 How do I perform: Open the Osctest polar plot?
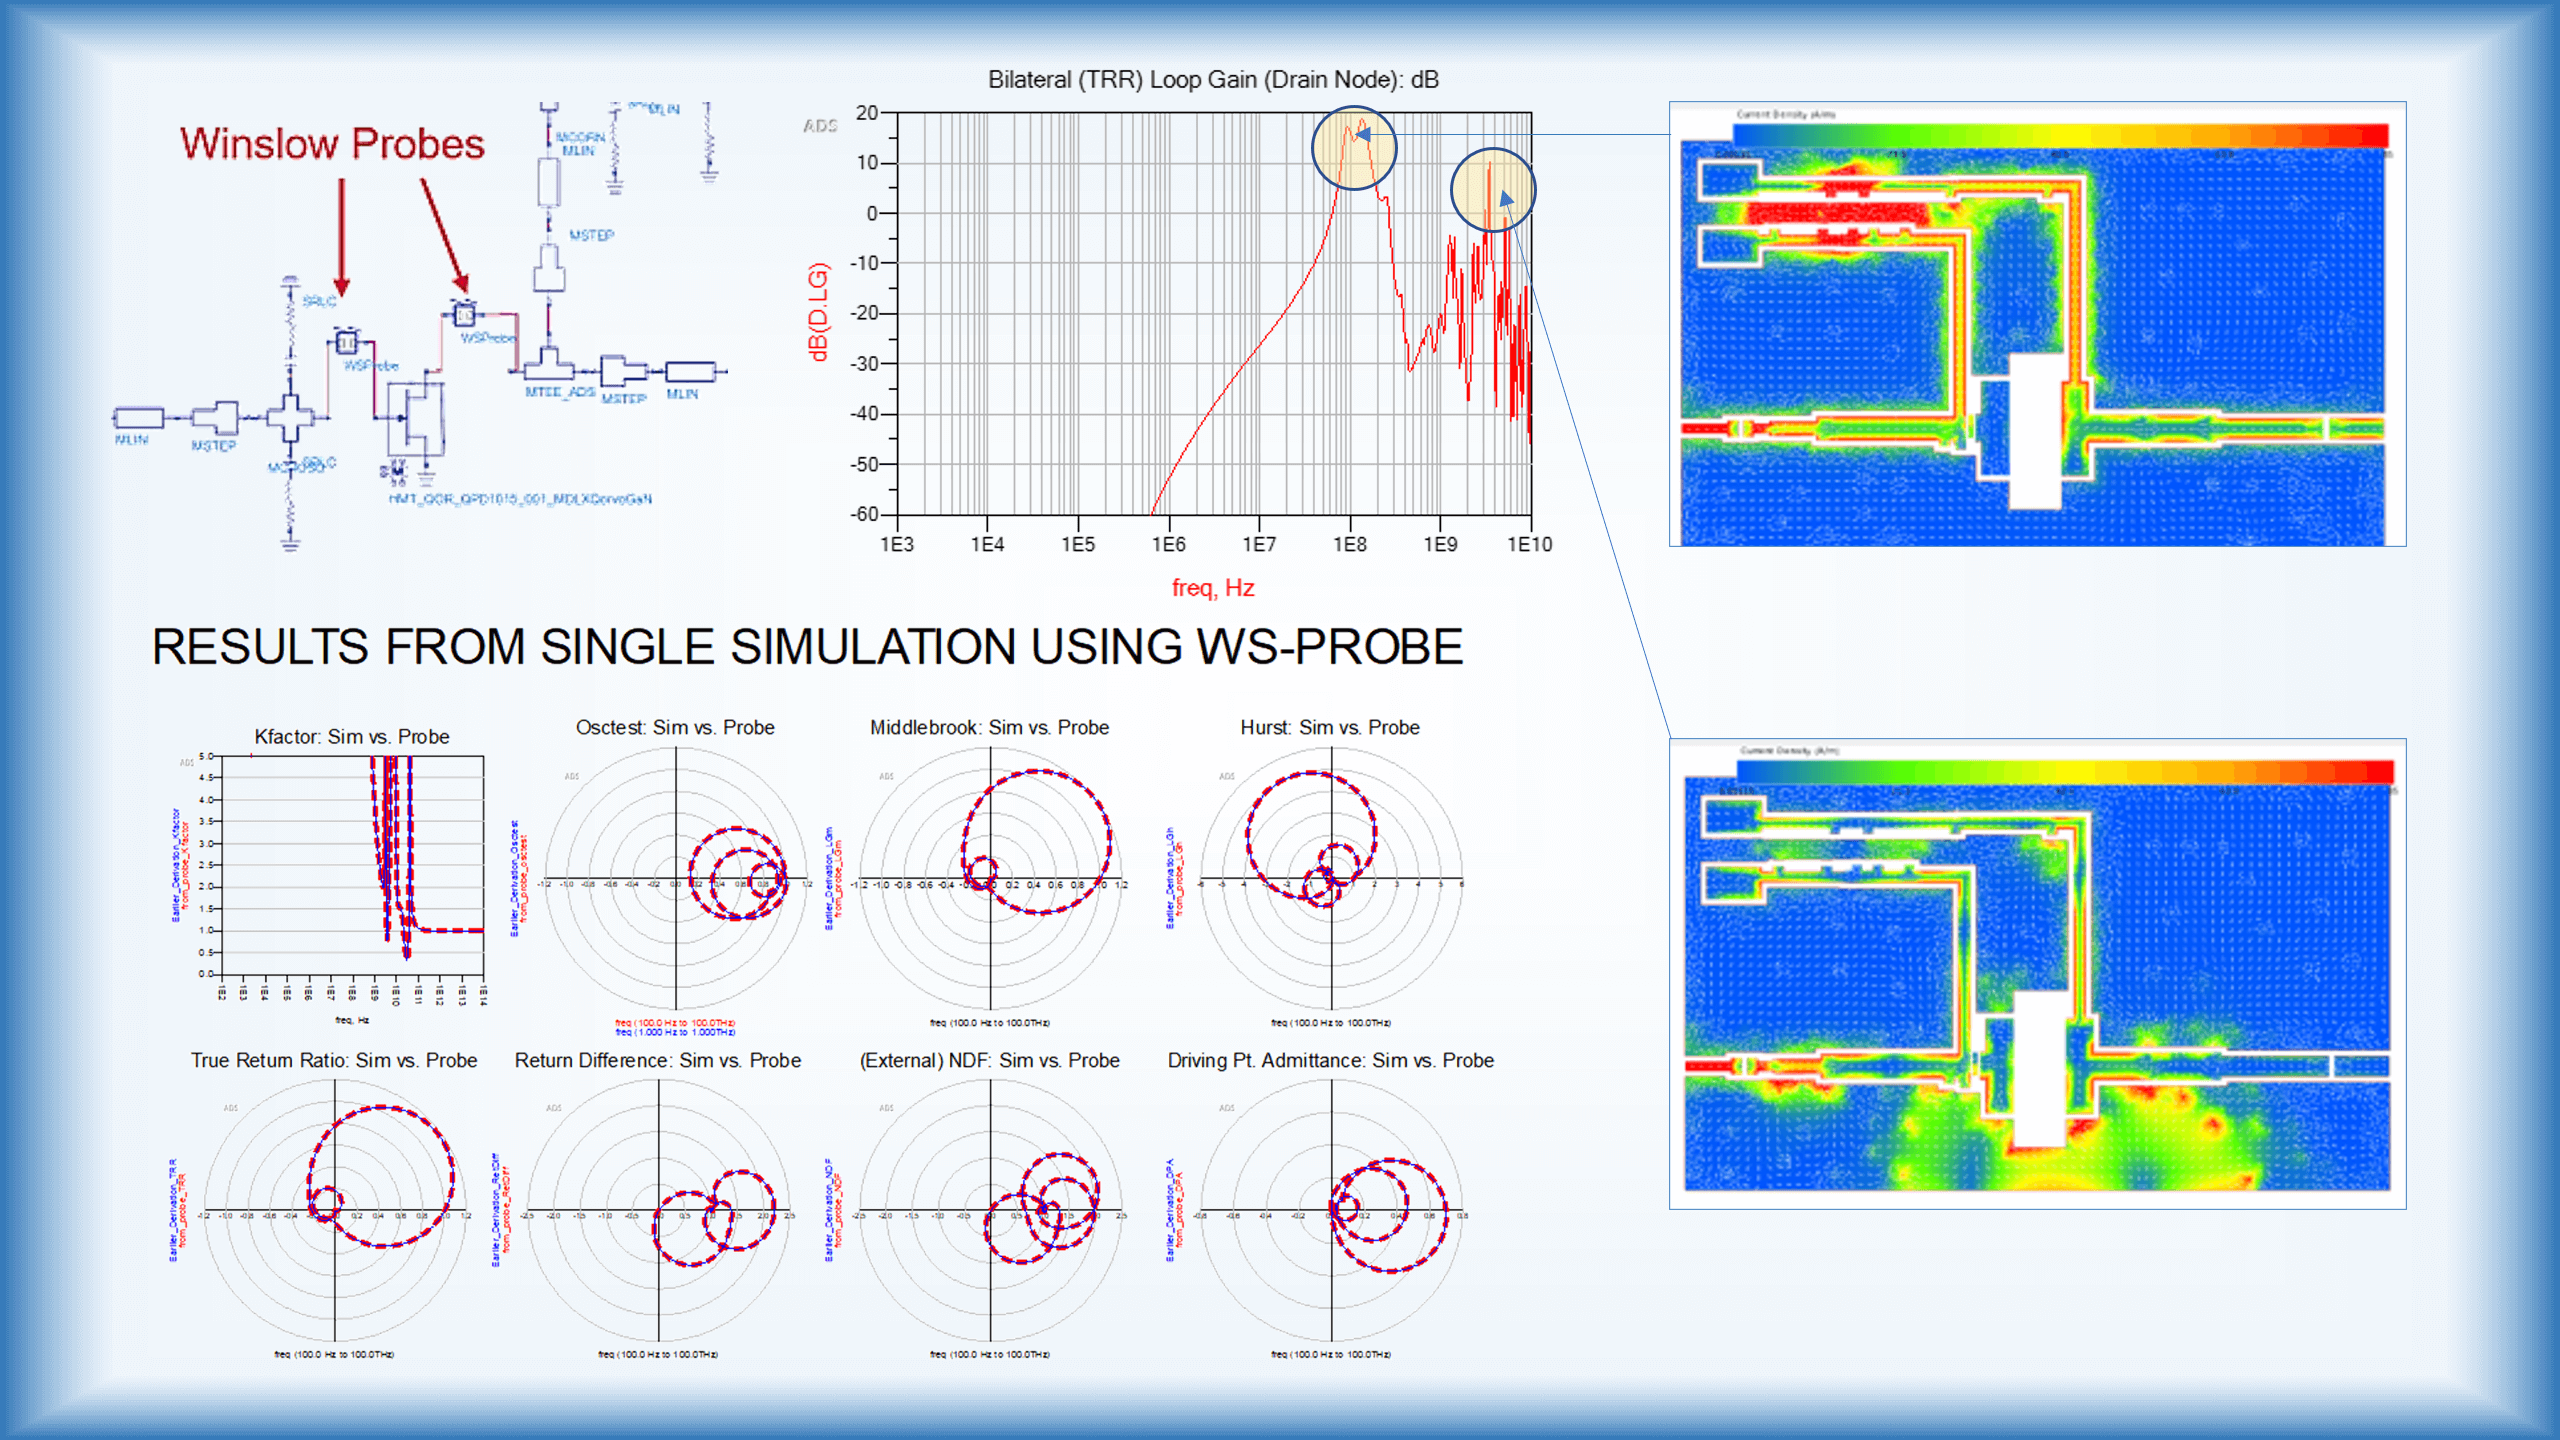point(676,880)
